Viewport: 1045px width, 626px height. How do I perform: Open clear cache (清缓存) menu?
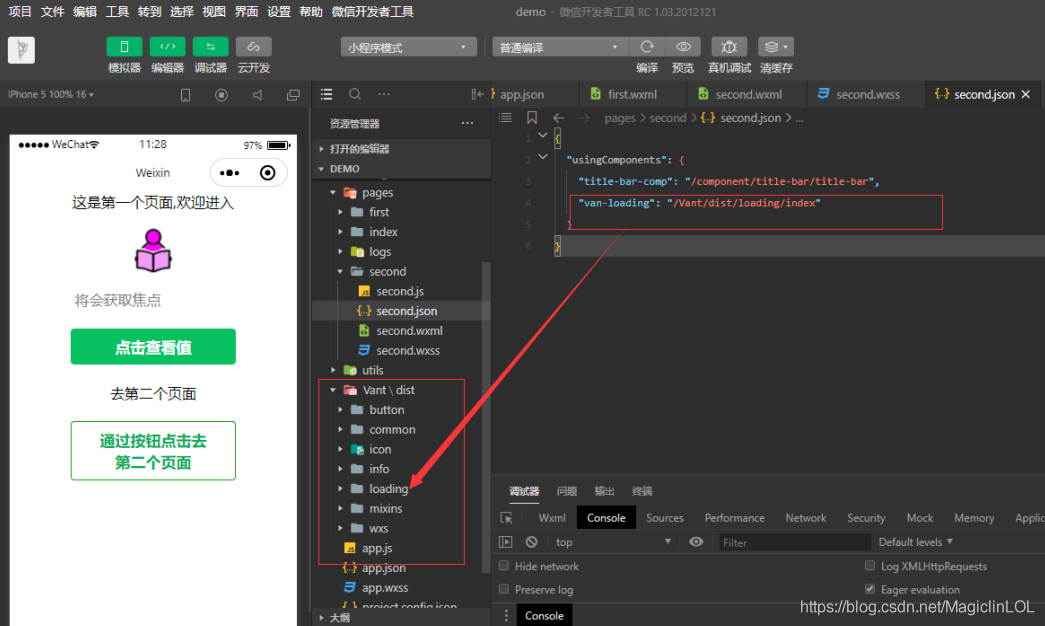pos(776,47)
